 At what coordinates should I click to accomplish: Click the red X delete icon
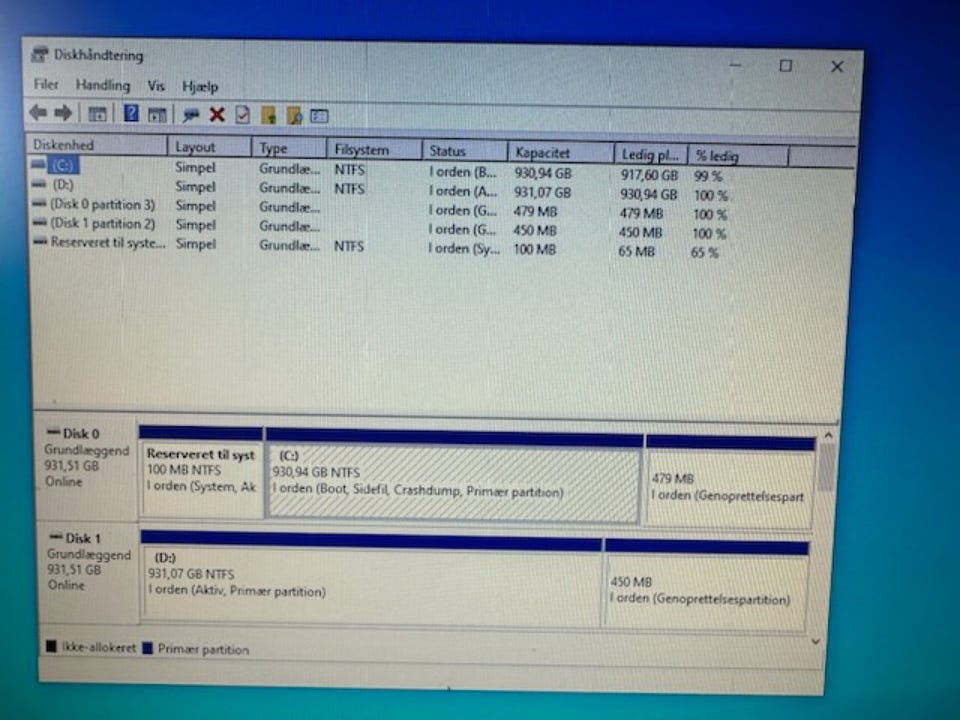[217, 114]
